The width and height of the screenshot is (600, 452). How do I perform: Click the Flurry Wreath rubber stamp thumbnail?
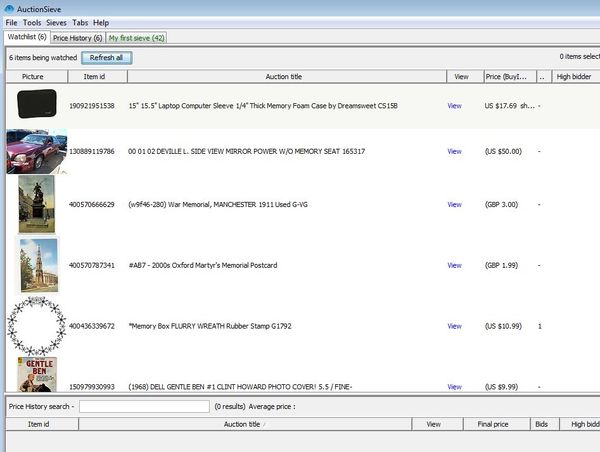click(34, 325)
